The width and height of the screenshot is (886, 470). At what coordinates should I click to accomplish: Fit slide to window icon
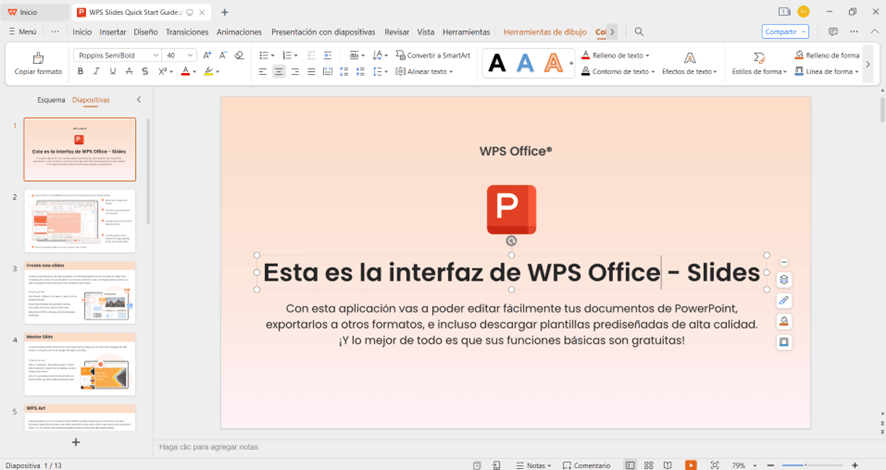(x=715, y=465)
